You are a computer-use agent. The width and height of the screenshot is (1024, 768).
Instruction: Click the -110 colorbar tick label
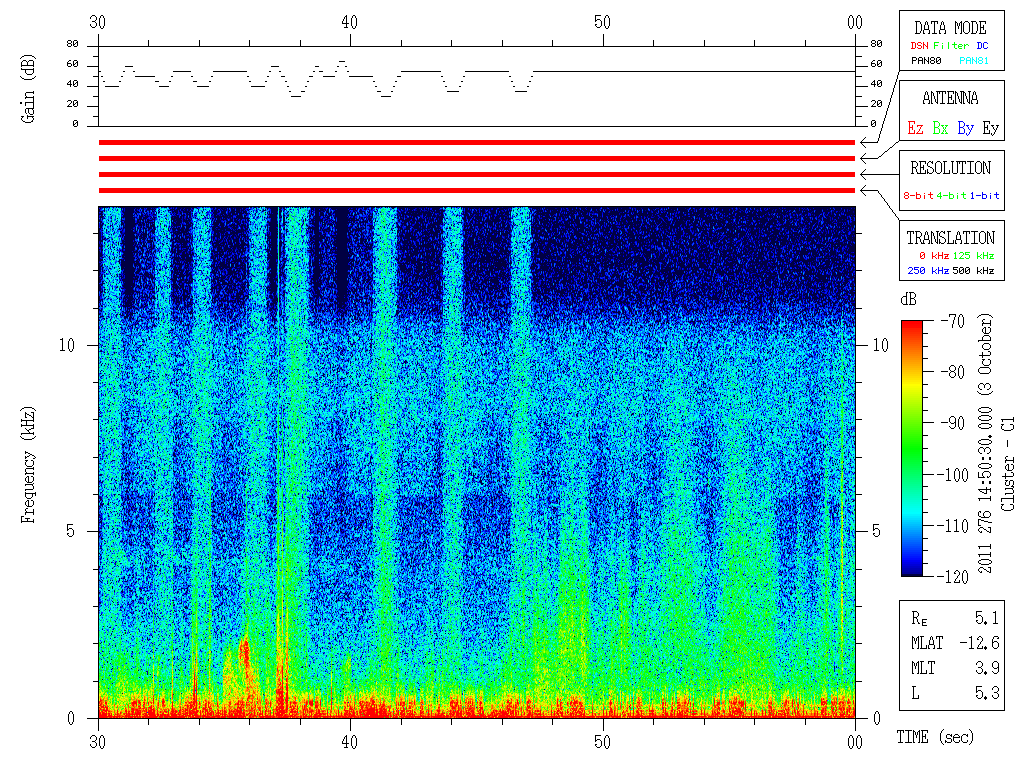pyautogui.click(x=953, y=526)
